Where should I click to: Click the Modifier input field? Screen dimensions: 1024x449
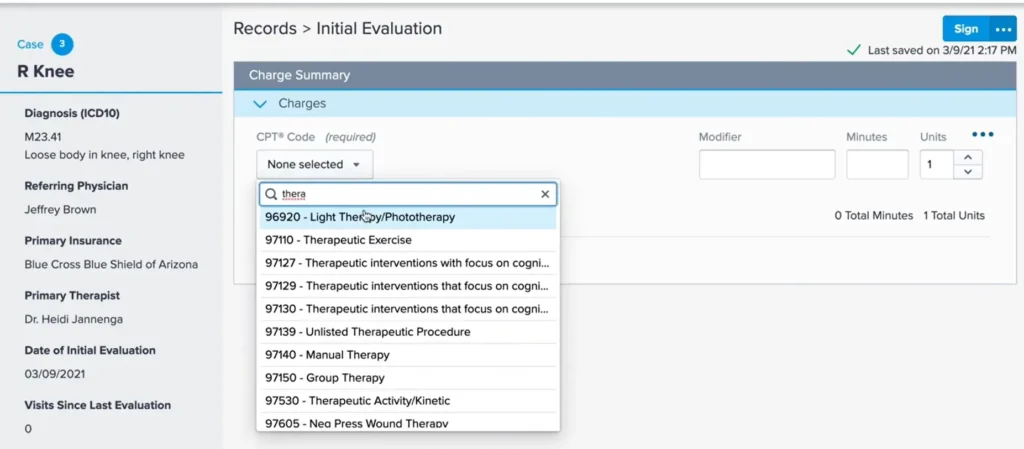(x=767, y=164)
